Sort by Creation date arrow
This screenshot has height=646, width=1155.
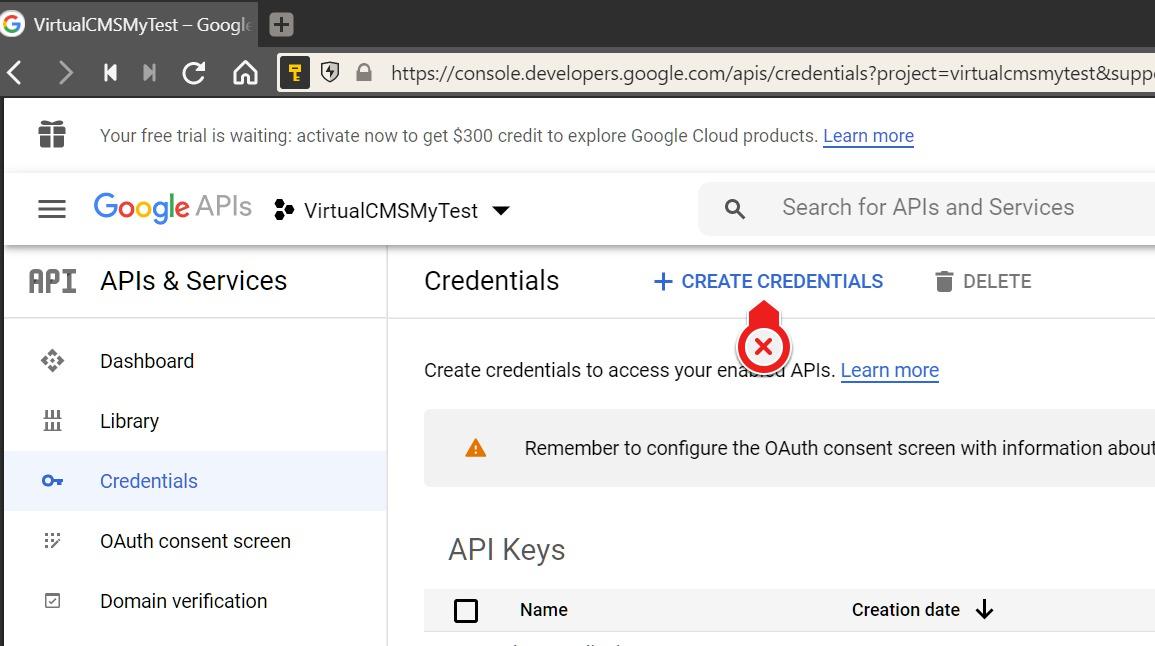point(984,610)
